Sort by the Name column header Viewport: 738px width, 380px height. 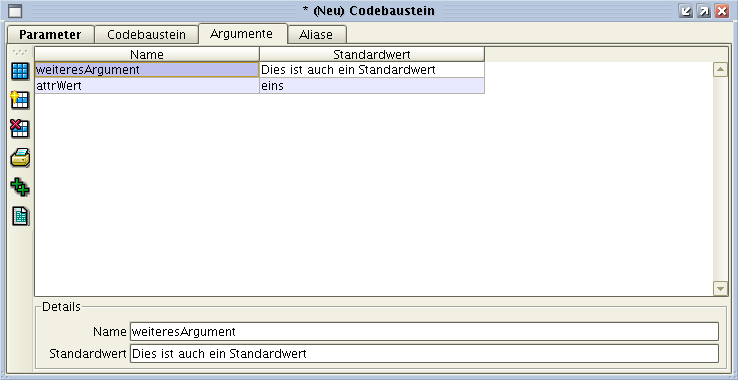click(147, 55)
